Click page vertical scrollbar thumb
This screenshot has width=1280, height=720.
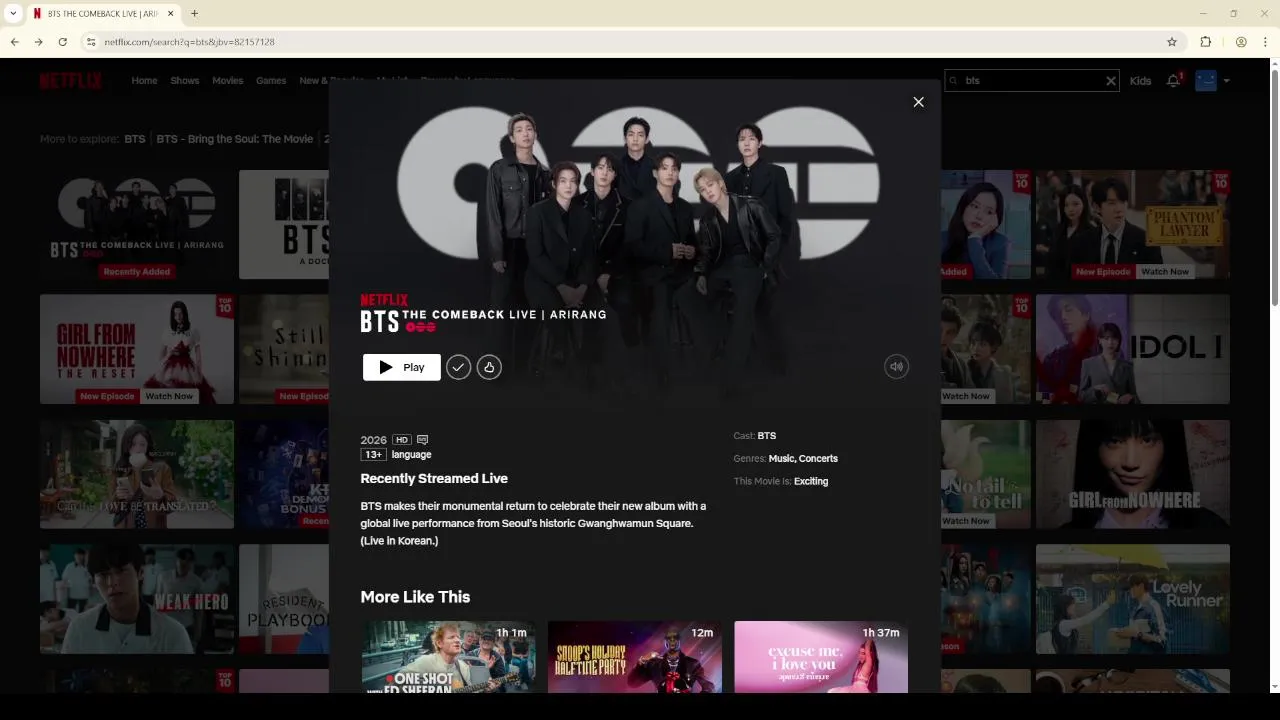[x=1274, y=188]
